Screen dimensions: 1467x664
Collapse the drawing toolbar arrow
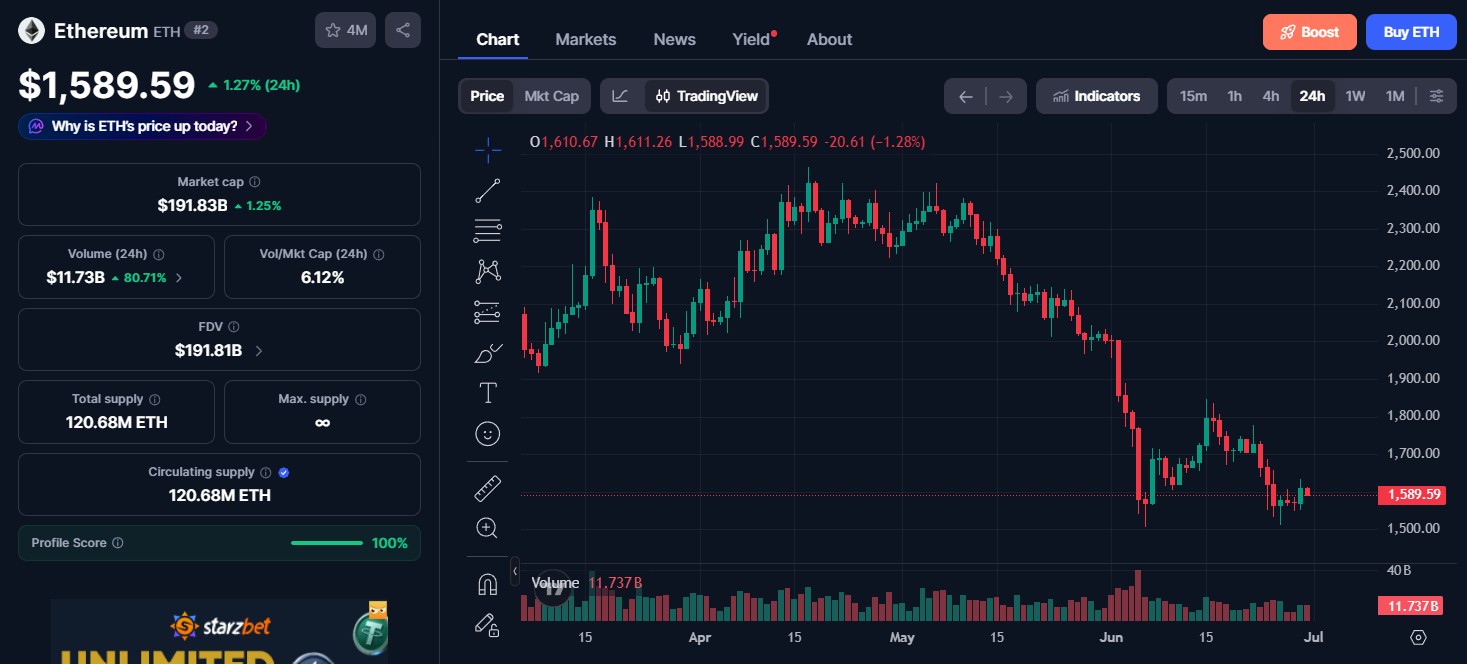(x=515, y=571)
